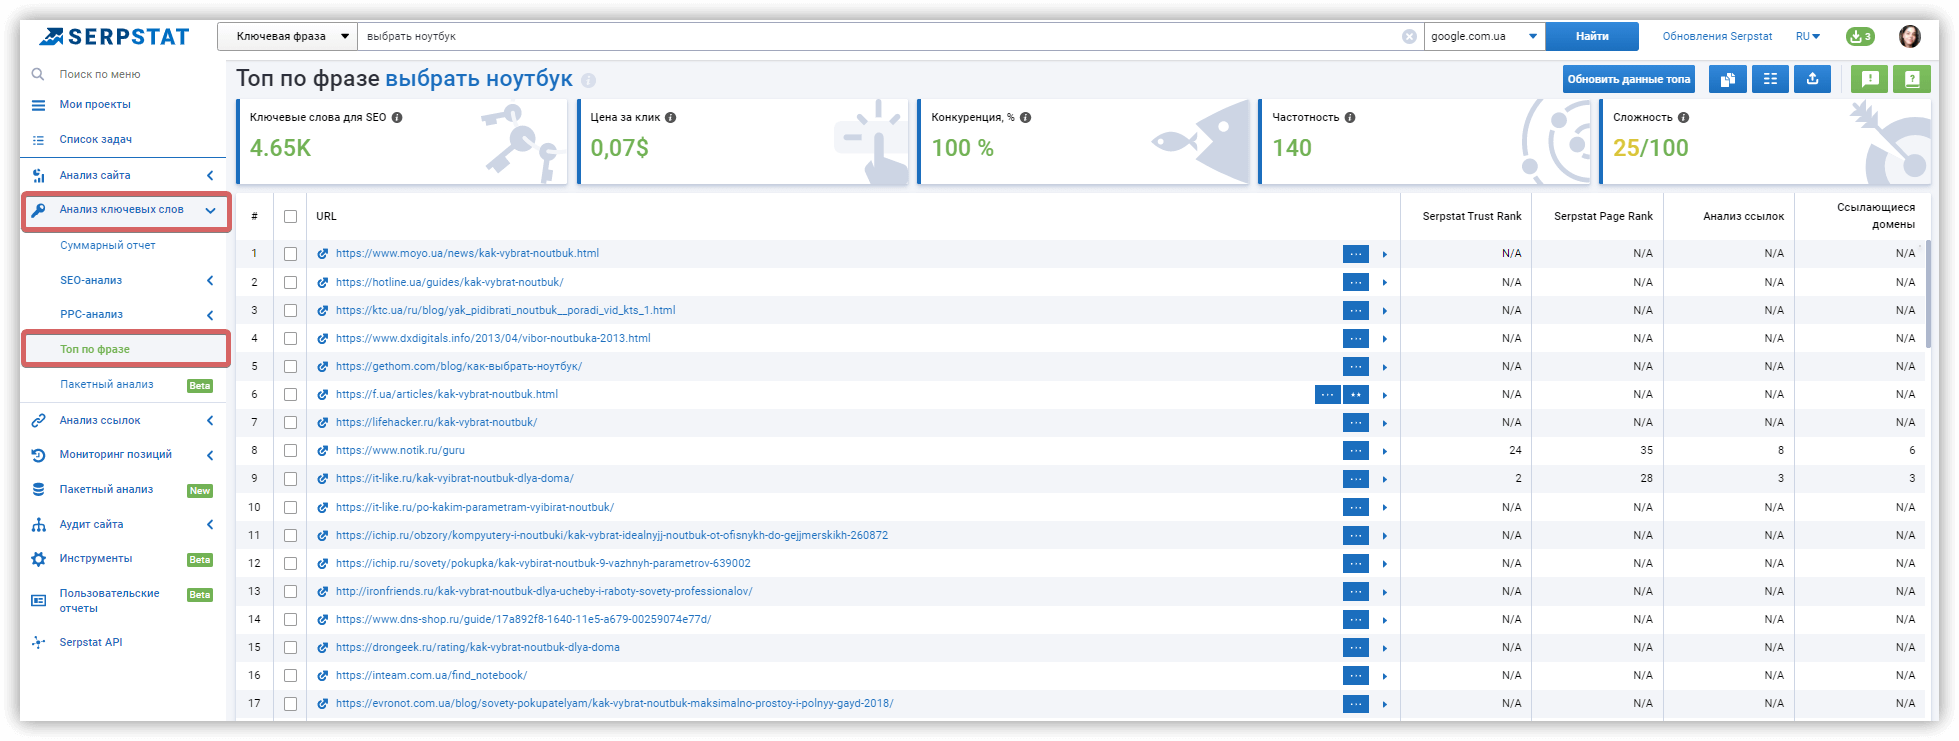1959x741 pixels.
Task: Open the lifehacker.ru kak-vybrat-noutbuk link
Action: [436, 423]
